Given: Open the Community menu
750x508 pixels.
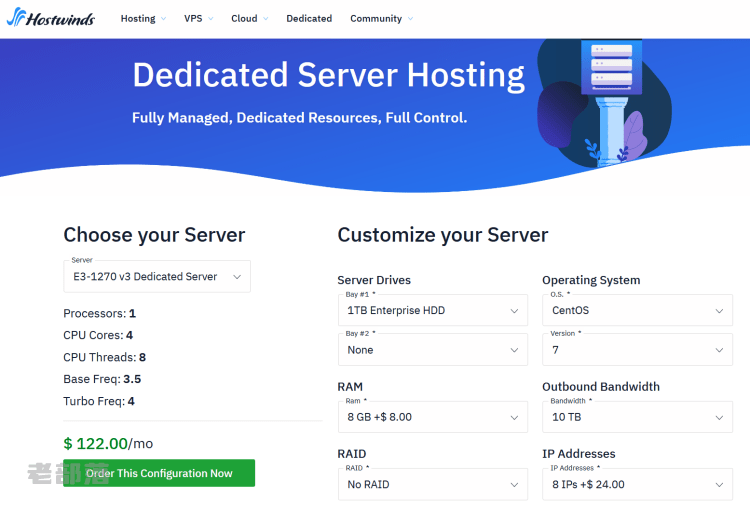Looking at the screenshot, I should pos(376,19).
